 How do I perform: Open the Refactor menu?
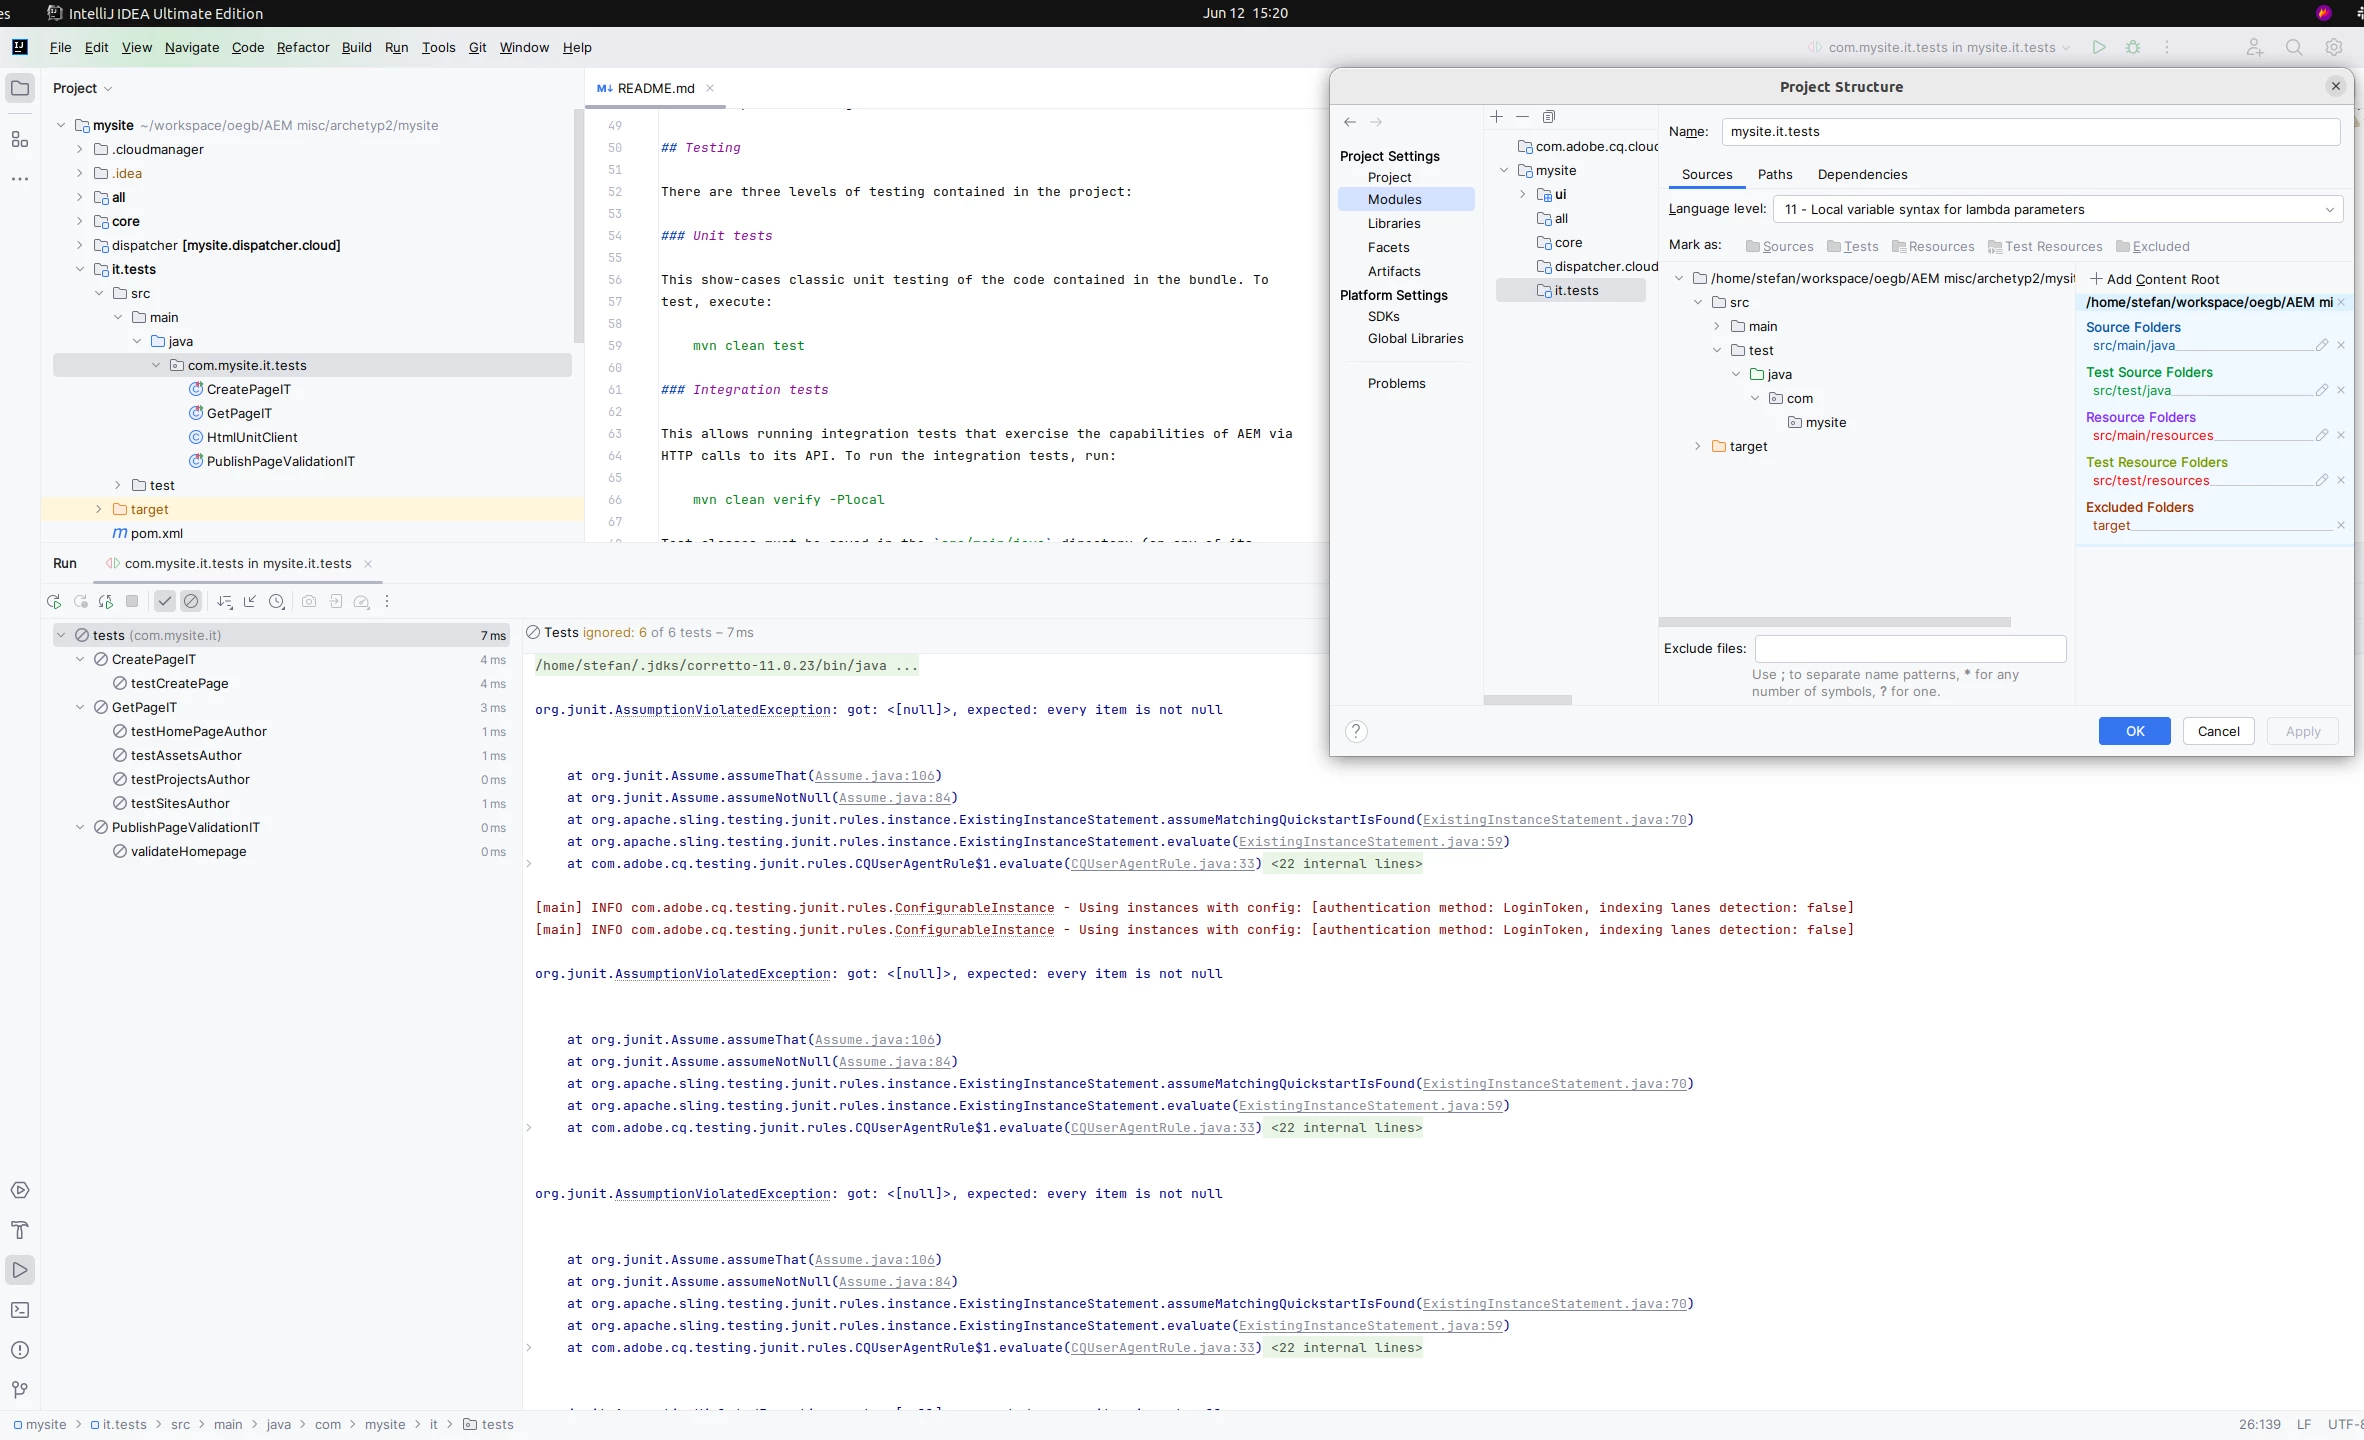[302, 47]
